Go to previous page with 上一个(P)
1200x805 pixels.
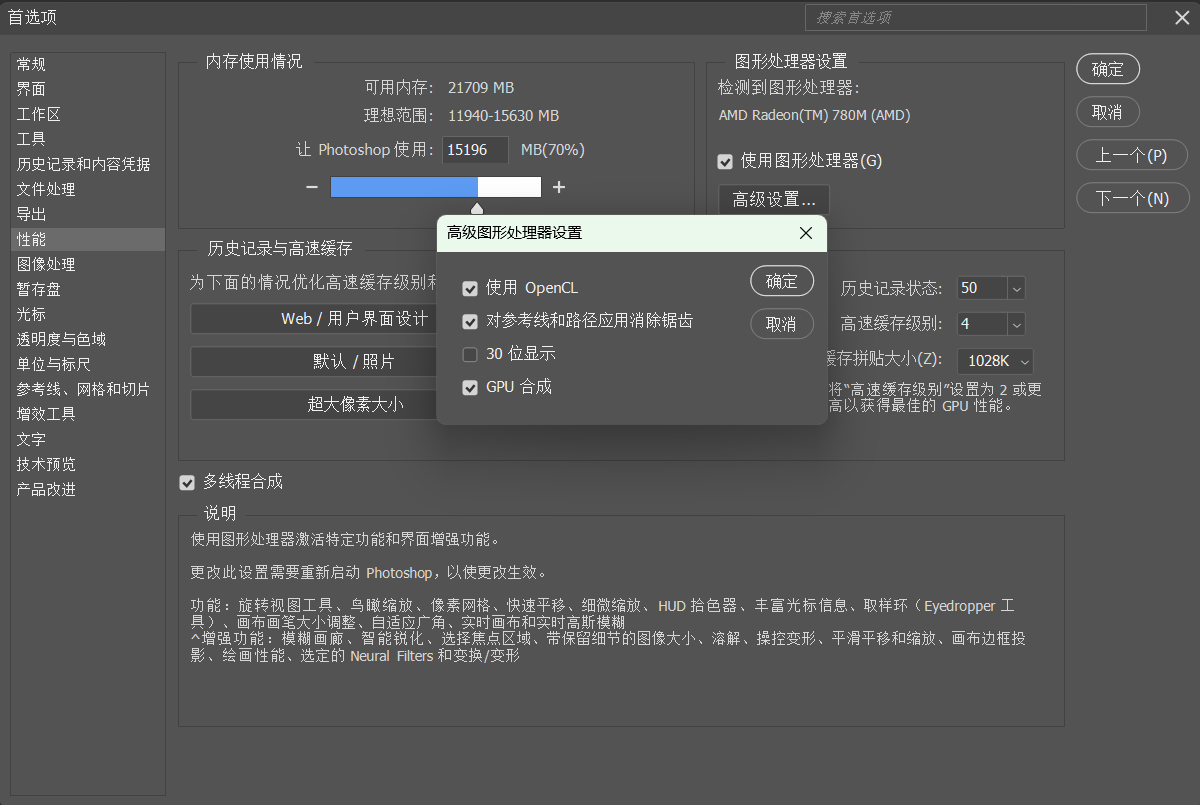(x=1132, y=155)
